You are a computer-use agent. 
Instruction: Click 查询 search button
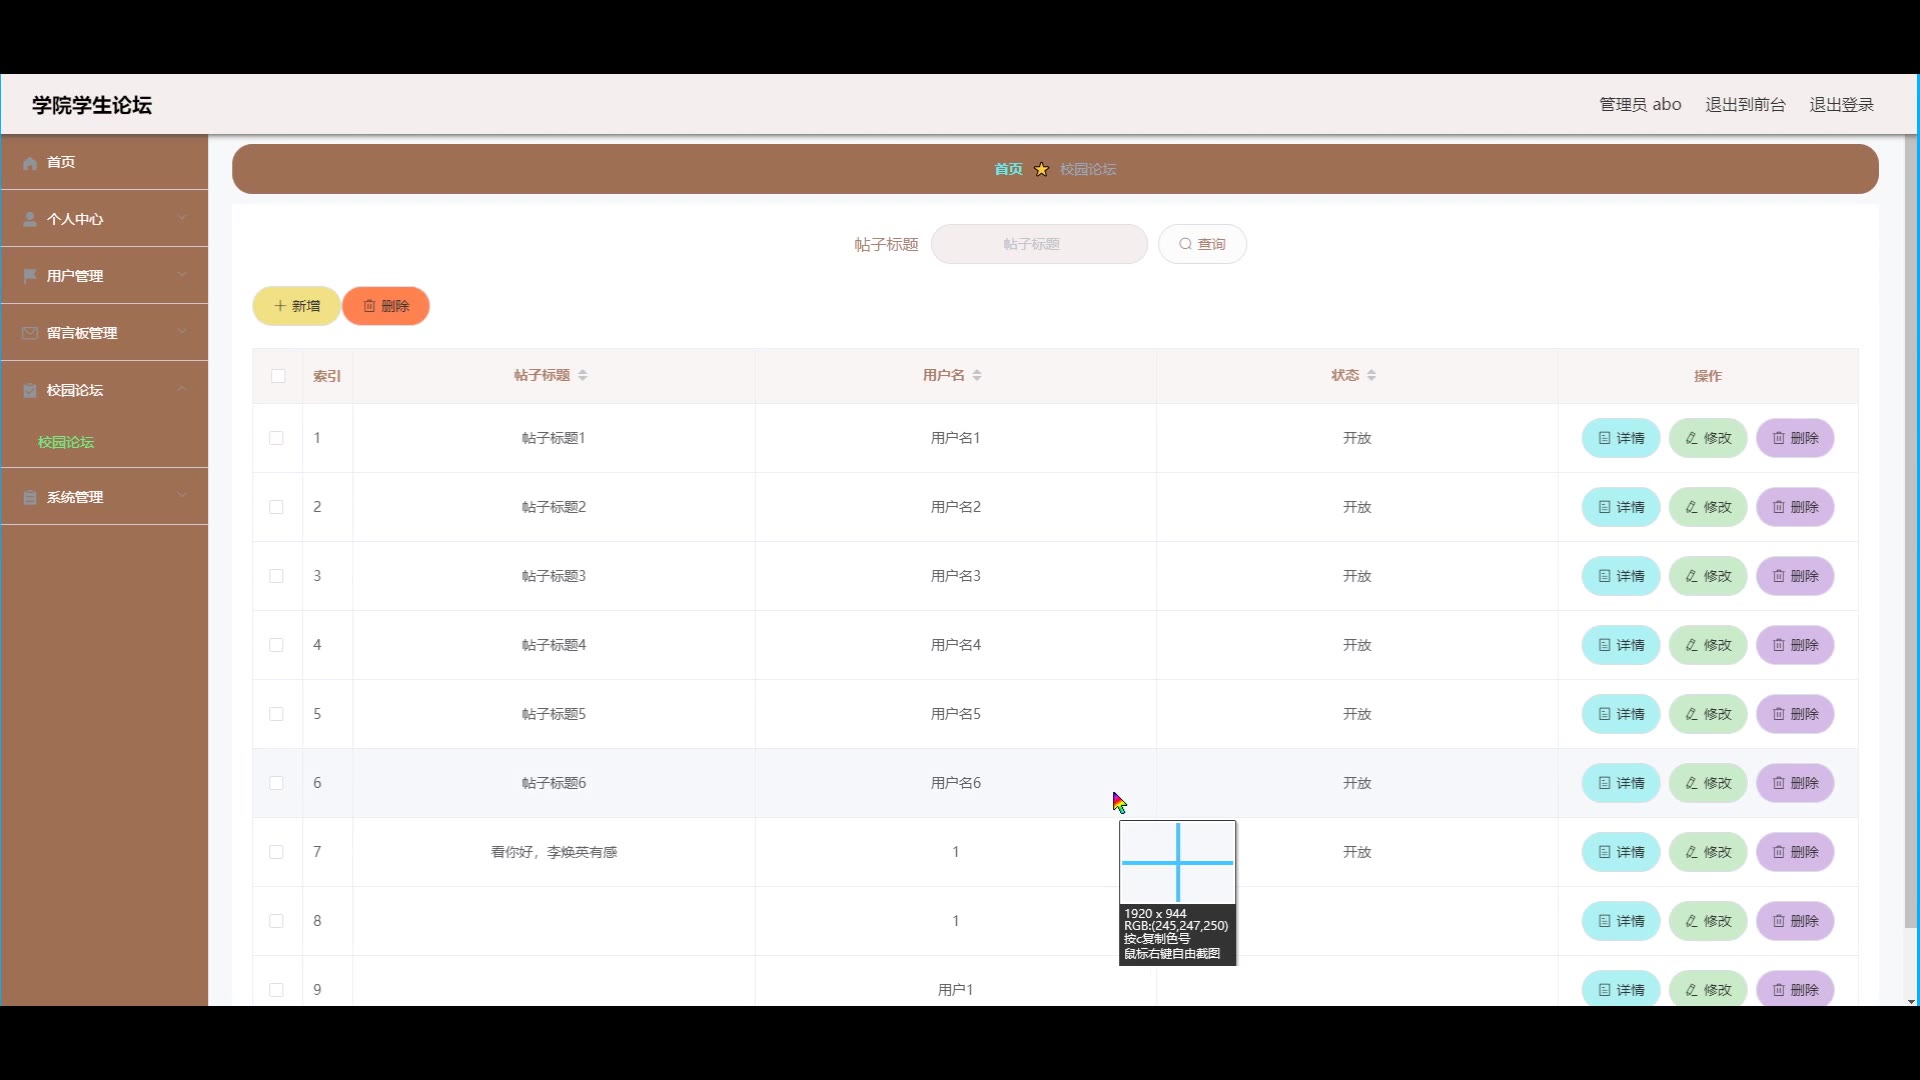(x=1202, y=244)
